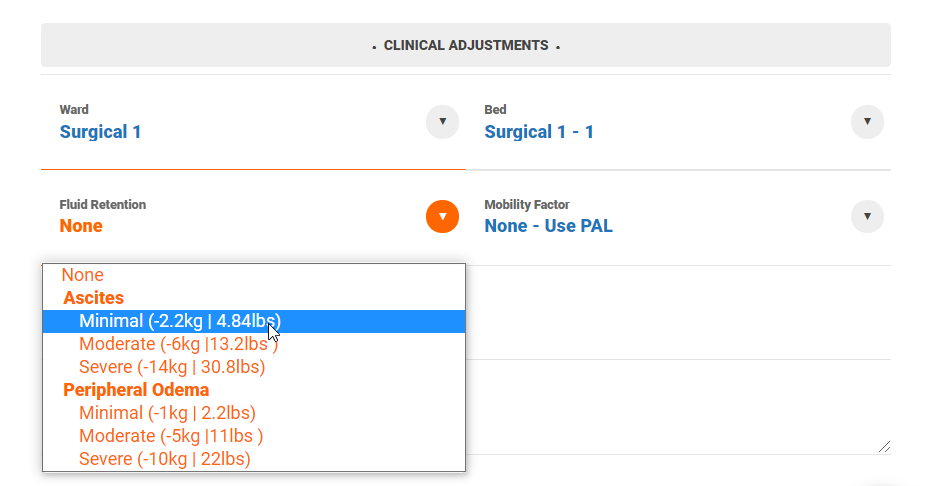Click the Surgical 1 - 1 bed value

point(539,132)
